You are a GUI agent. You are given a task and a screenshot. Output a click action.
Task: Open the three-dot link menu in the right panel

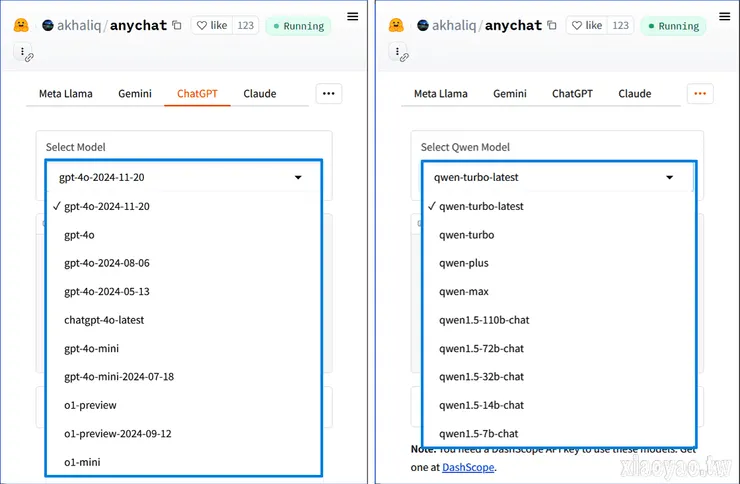[x=398, y=52]
